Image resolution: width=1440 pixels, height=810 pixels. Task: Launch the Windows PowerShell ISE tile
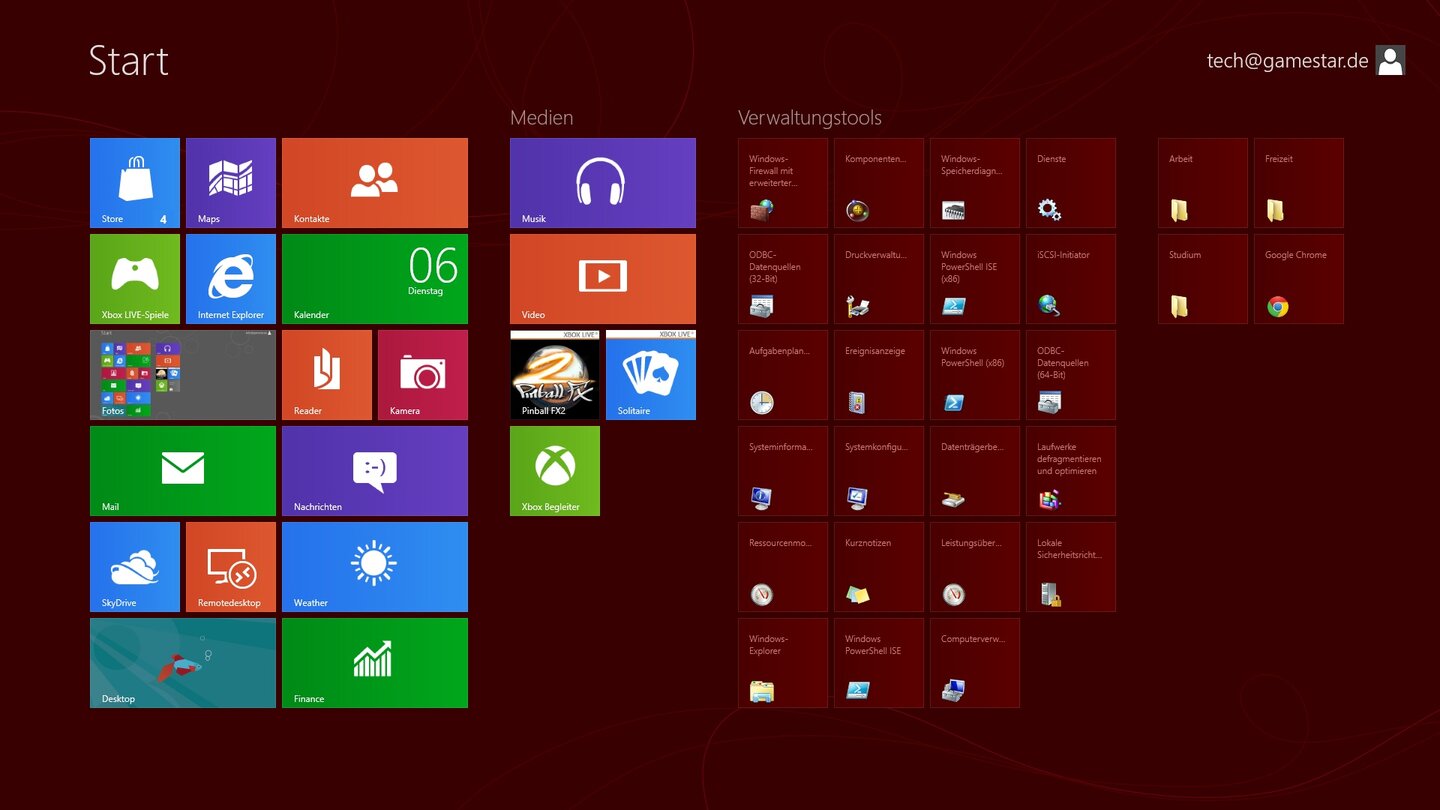coord(879,663)
